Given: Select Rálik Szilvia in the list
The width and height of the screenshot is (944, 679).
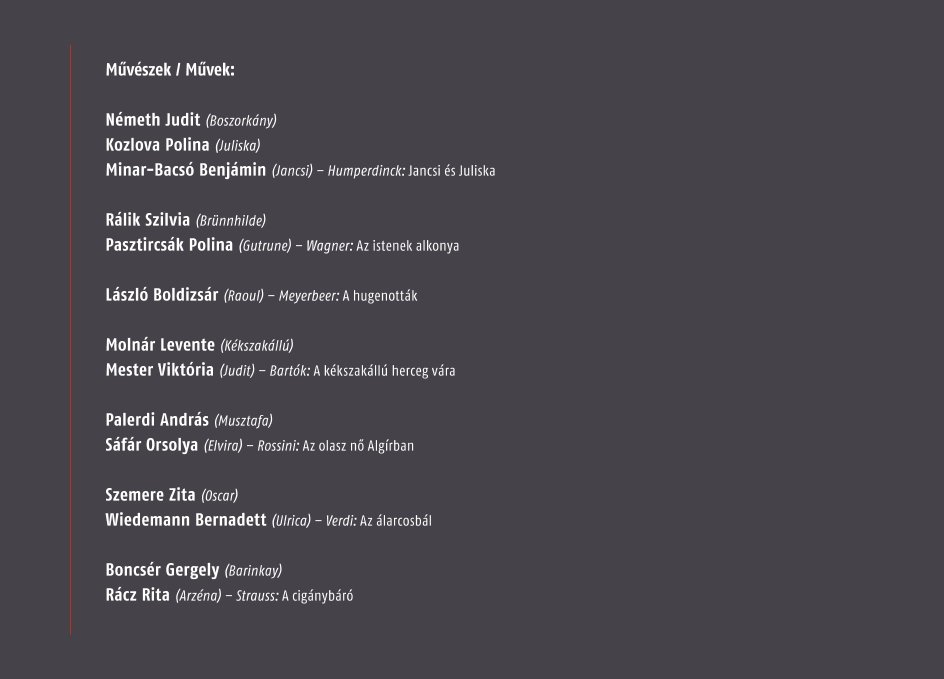Looking at the screenshot, I should (148, 220).
